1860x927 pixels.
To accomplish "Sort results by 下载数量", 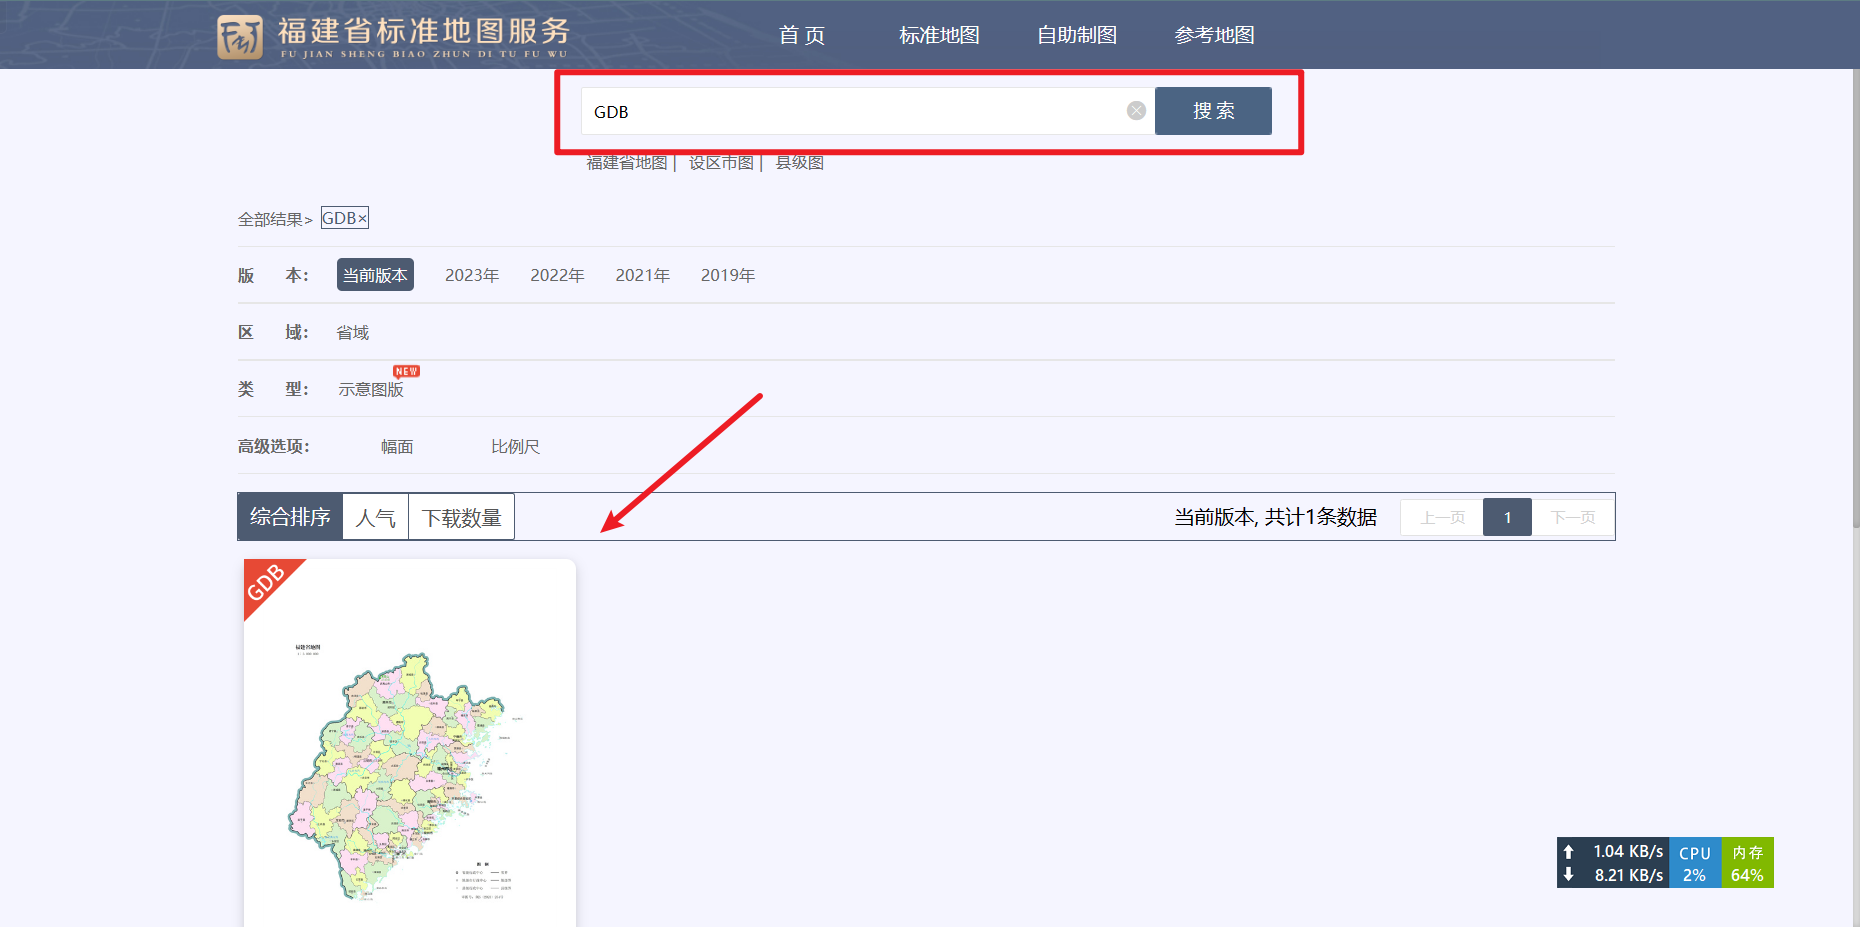I will [462, 517].
